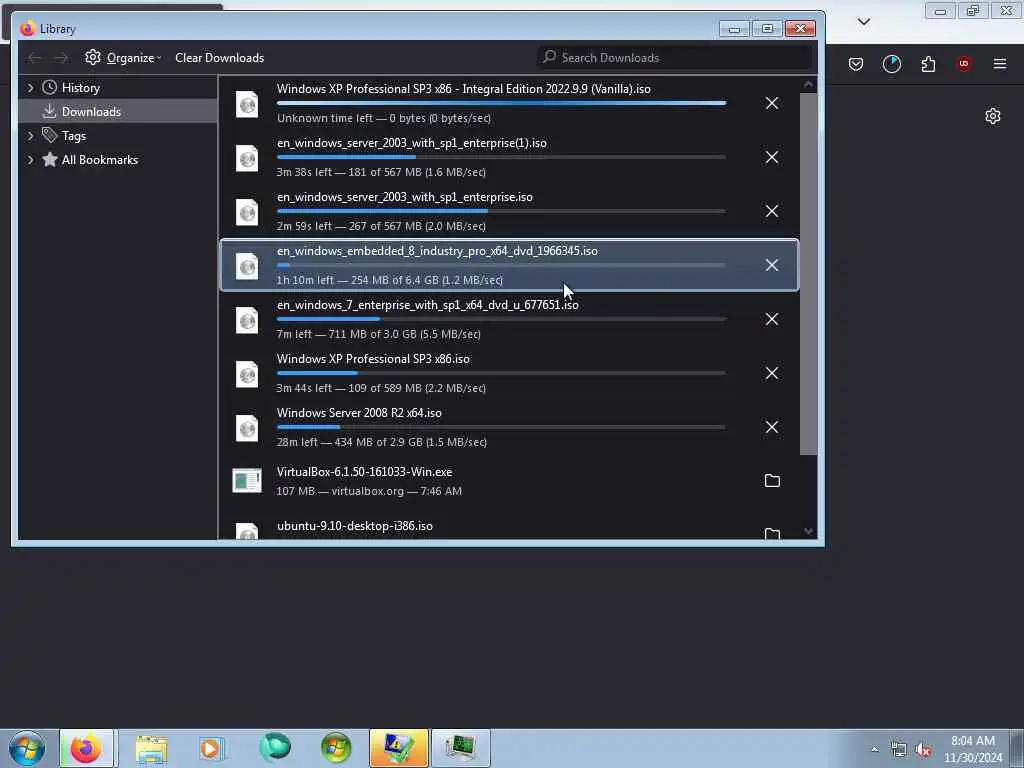Screen dimensions: 1024x768
Task: Click the Library forward arrow
Action: 61,58
